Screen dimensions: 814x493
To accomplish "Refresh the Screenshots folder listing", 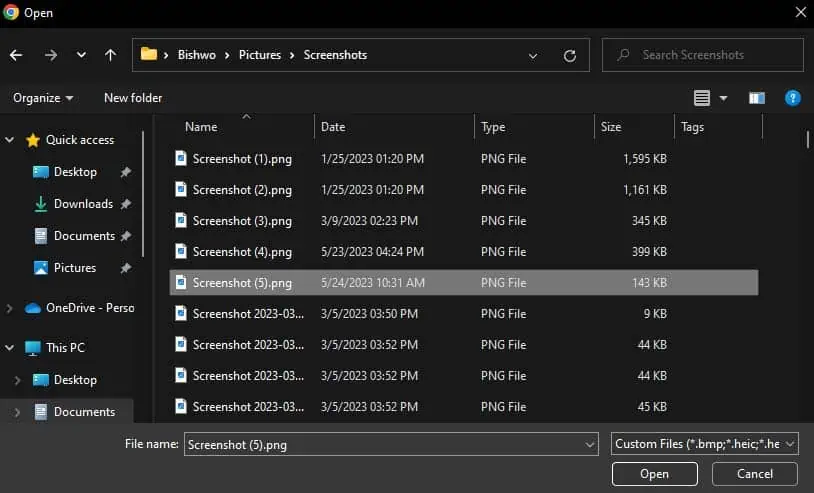I will pos(569,56).
